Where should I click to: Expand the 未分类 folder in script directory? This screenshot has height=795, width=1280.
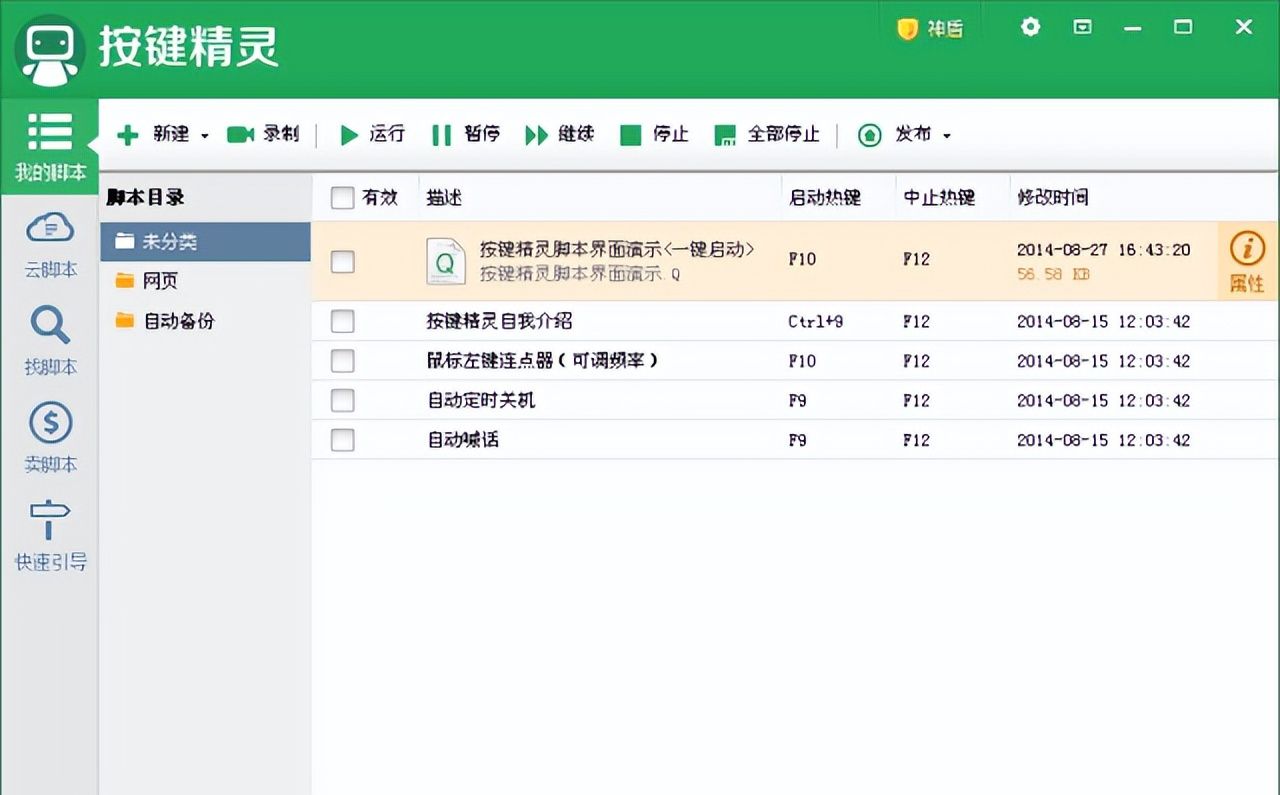(x=170, y=241)
